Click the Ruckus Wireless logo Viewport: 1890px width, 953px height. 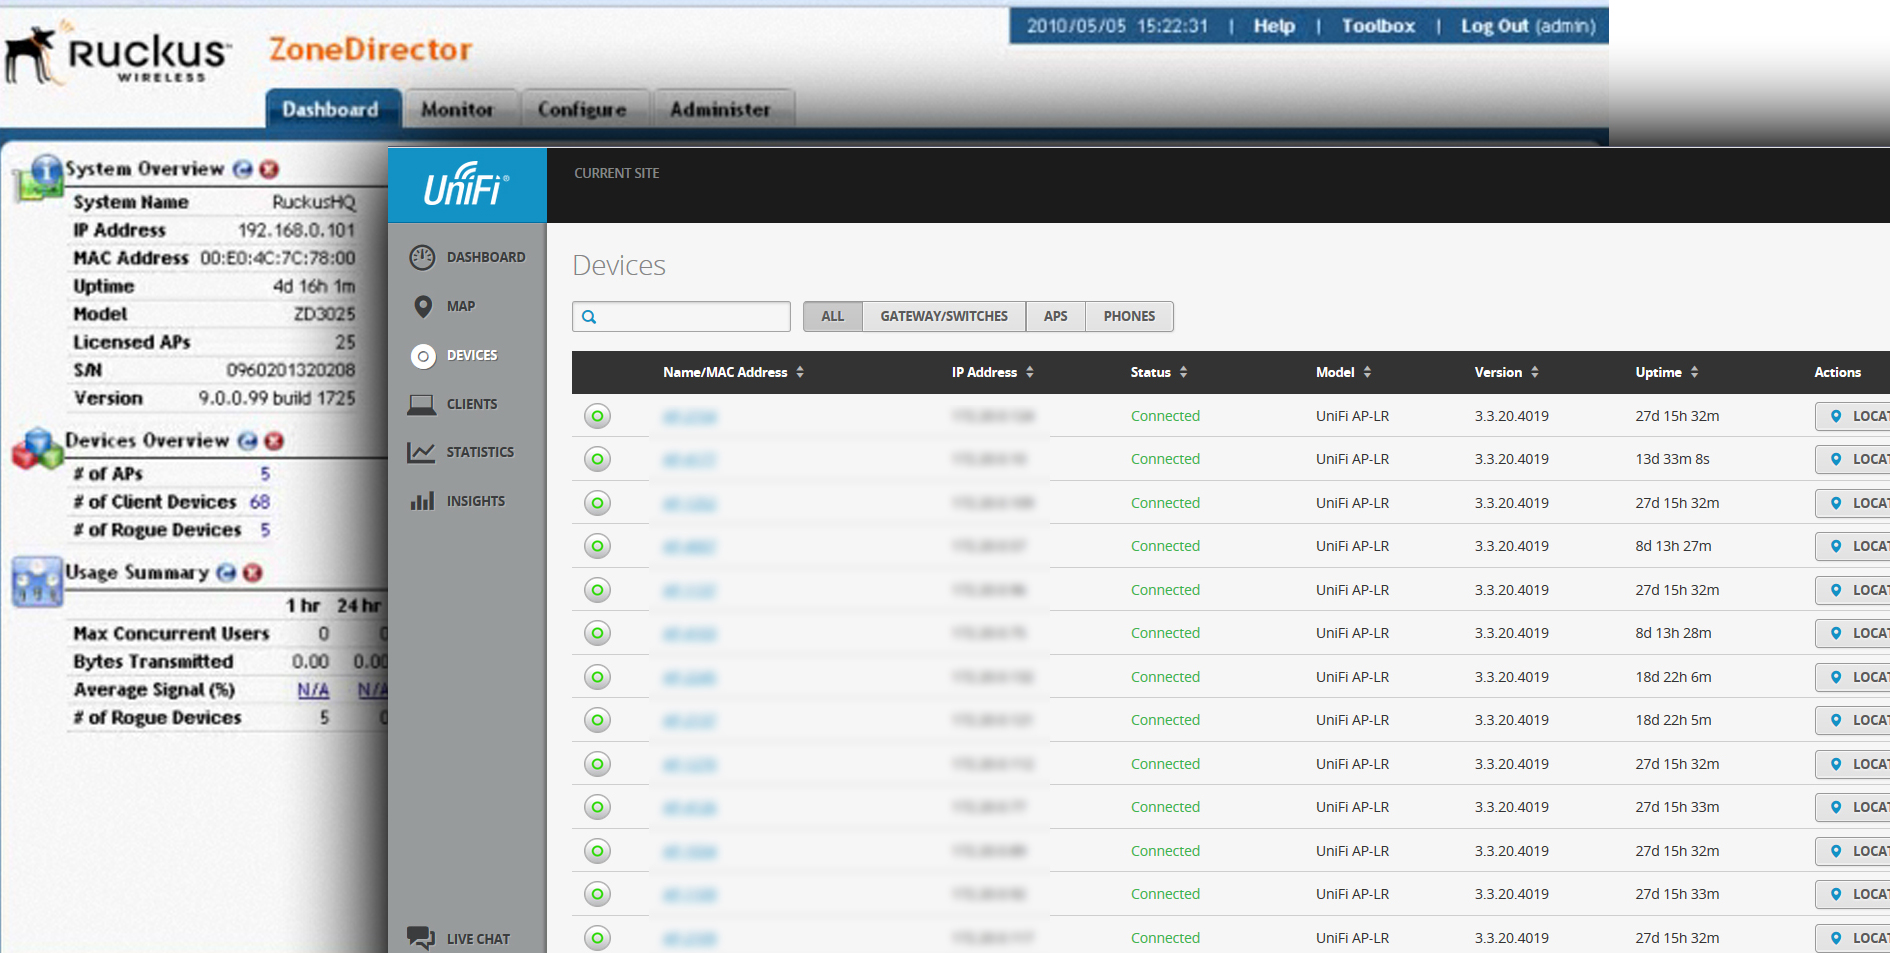point(118,54)
